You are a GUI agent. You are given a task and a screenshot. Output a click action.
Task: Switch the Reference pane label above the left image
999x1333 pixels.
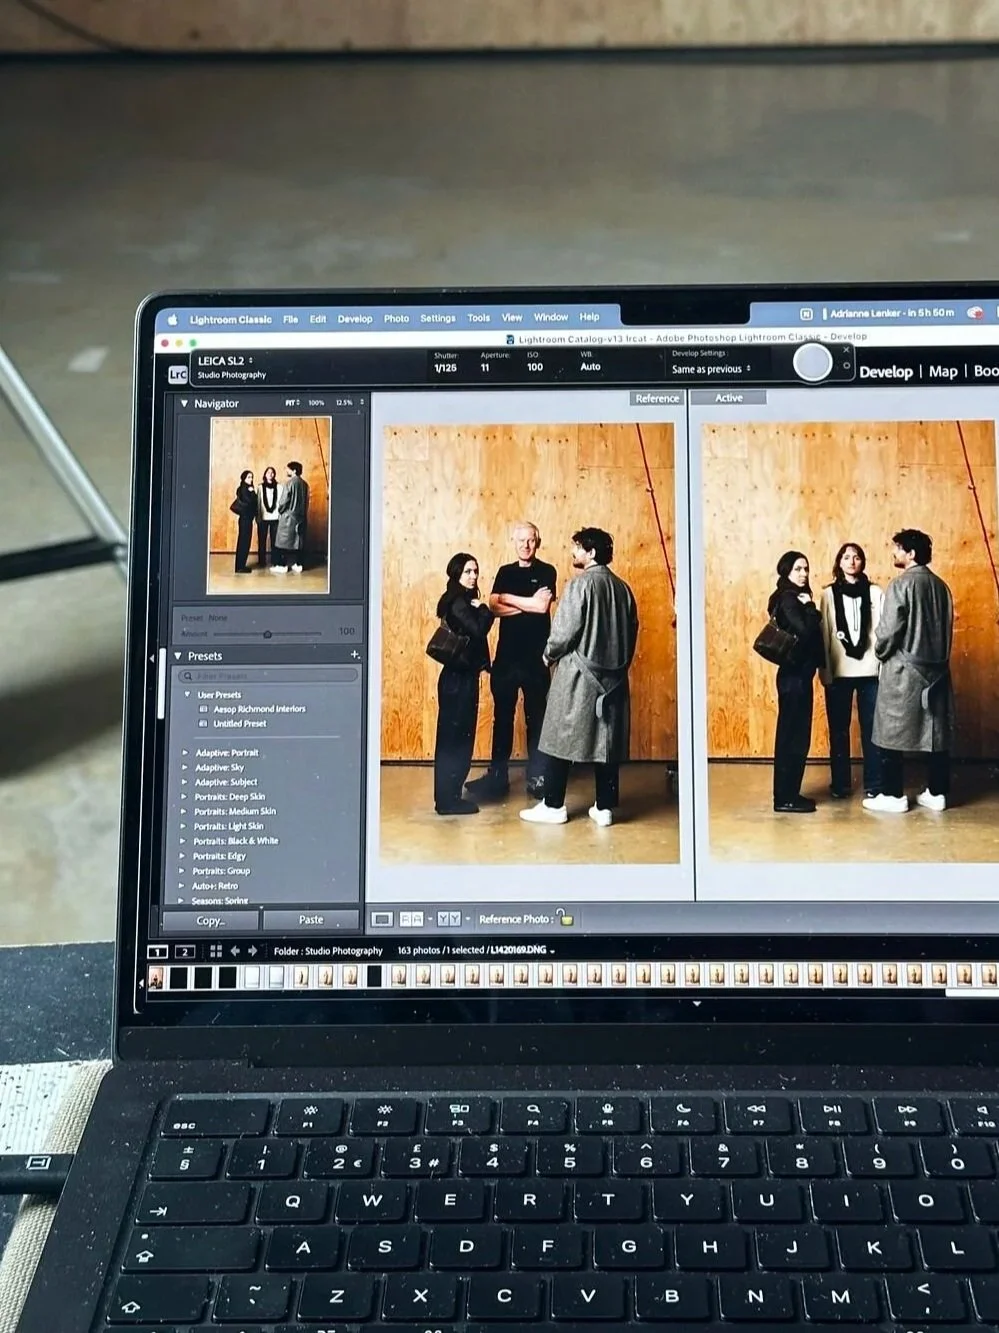pyautogui.click(x=656, y=398)
